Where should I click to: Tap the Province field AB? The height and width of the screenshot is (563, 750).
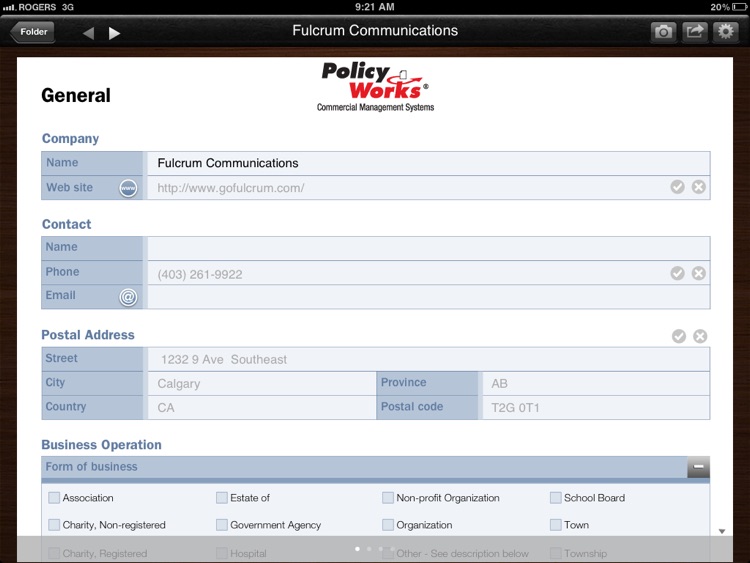(596, 384)
